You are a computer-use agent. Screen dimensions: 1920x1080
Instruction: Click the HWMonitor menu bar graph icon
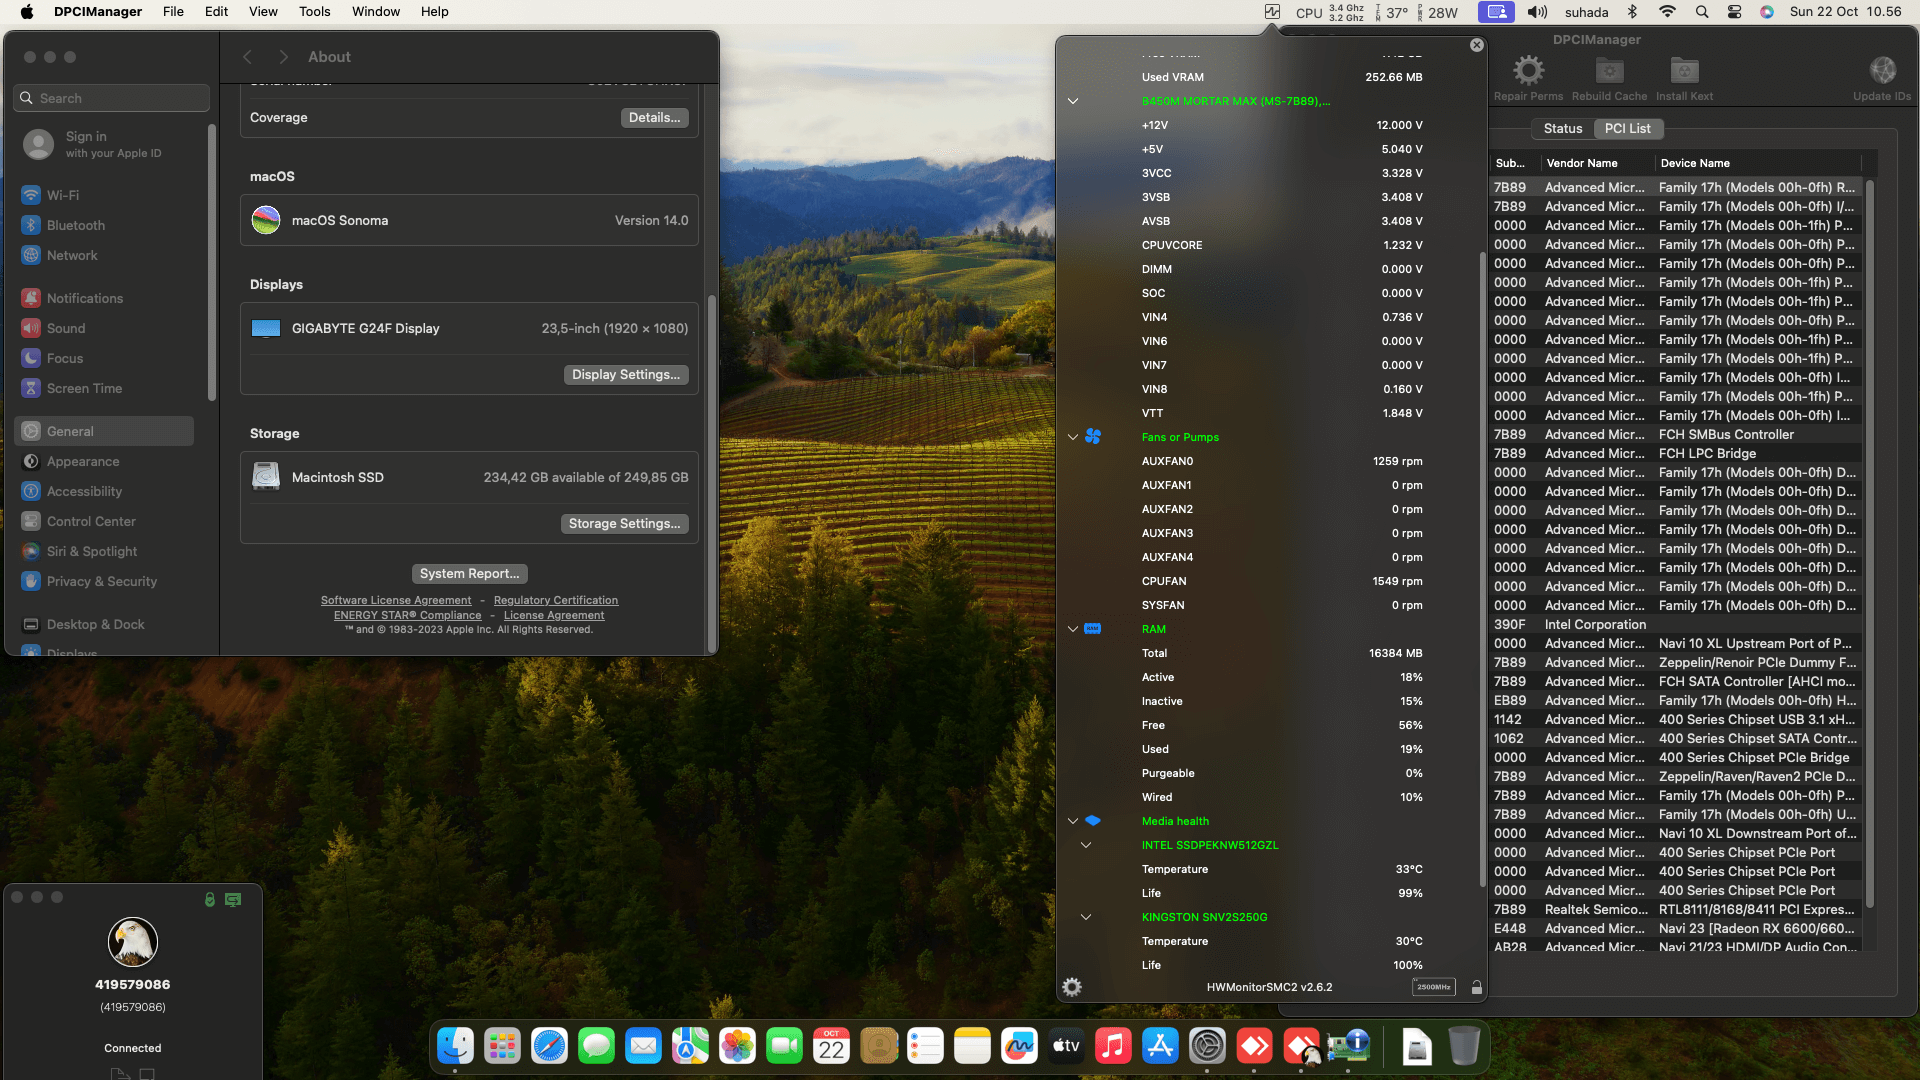1272,12
